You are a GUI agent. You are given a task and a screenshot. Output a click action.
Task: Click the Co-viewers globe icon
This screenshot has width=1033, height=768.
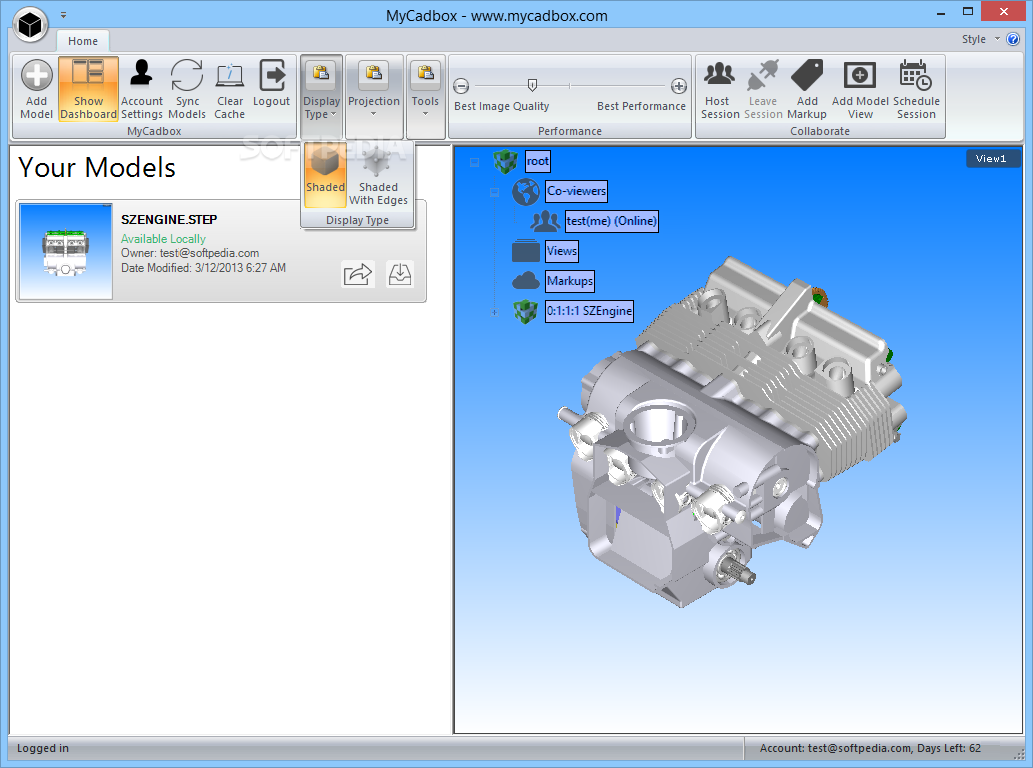[526, 192]
